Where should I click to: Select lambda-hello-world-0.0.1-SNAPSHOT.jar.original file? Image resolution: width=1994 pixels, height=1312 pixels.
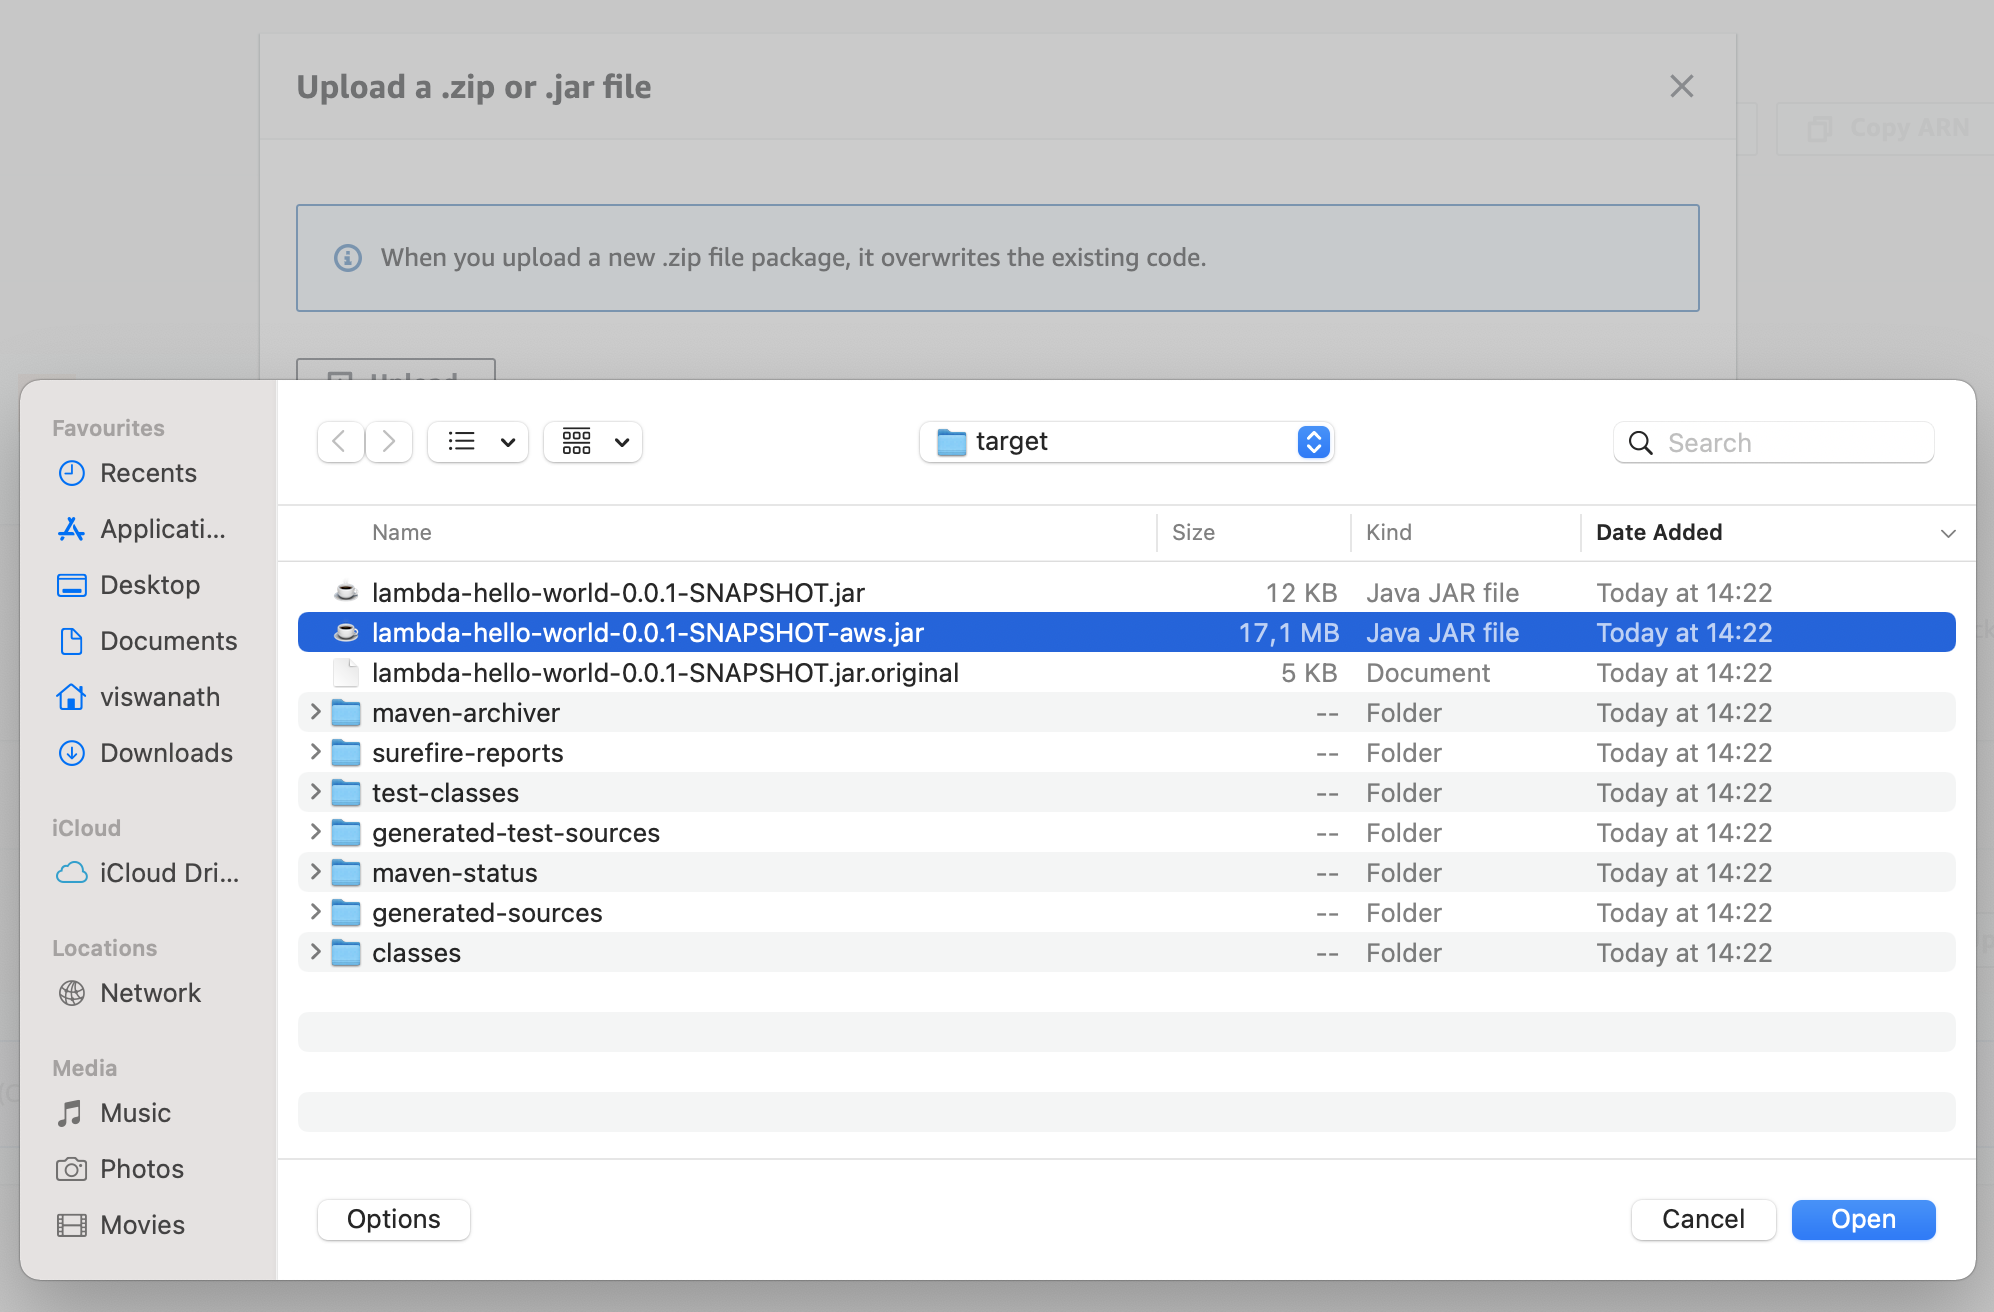tap(665, 673)
